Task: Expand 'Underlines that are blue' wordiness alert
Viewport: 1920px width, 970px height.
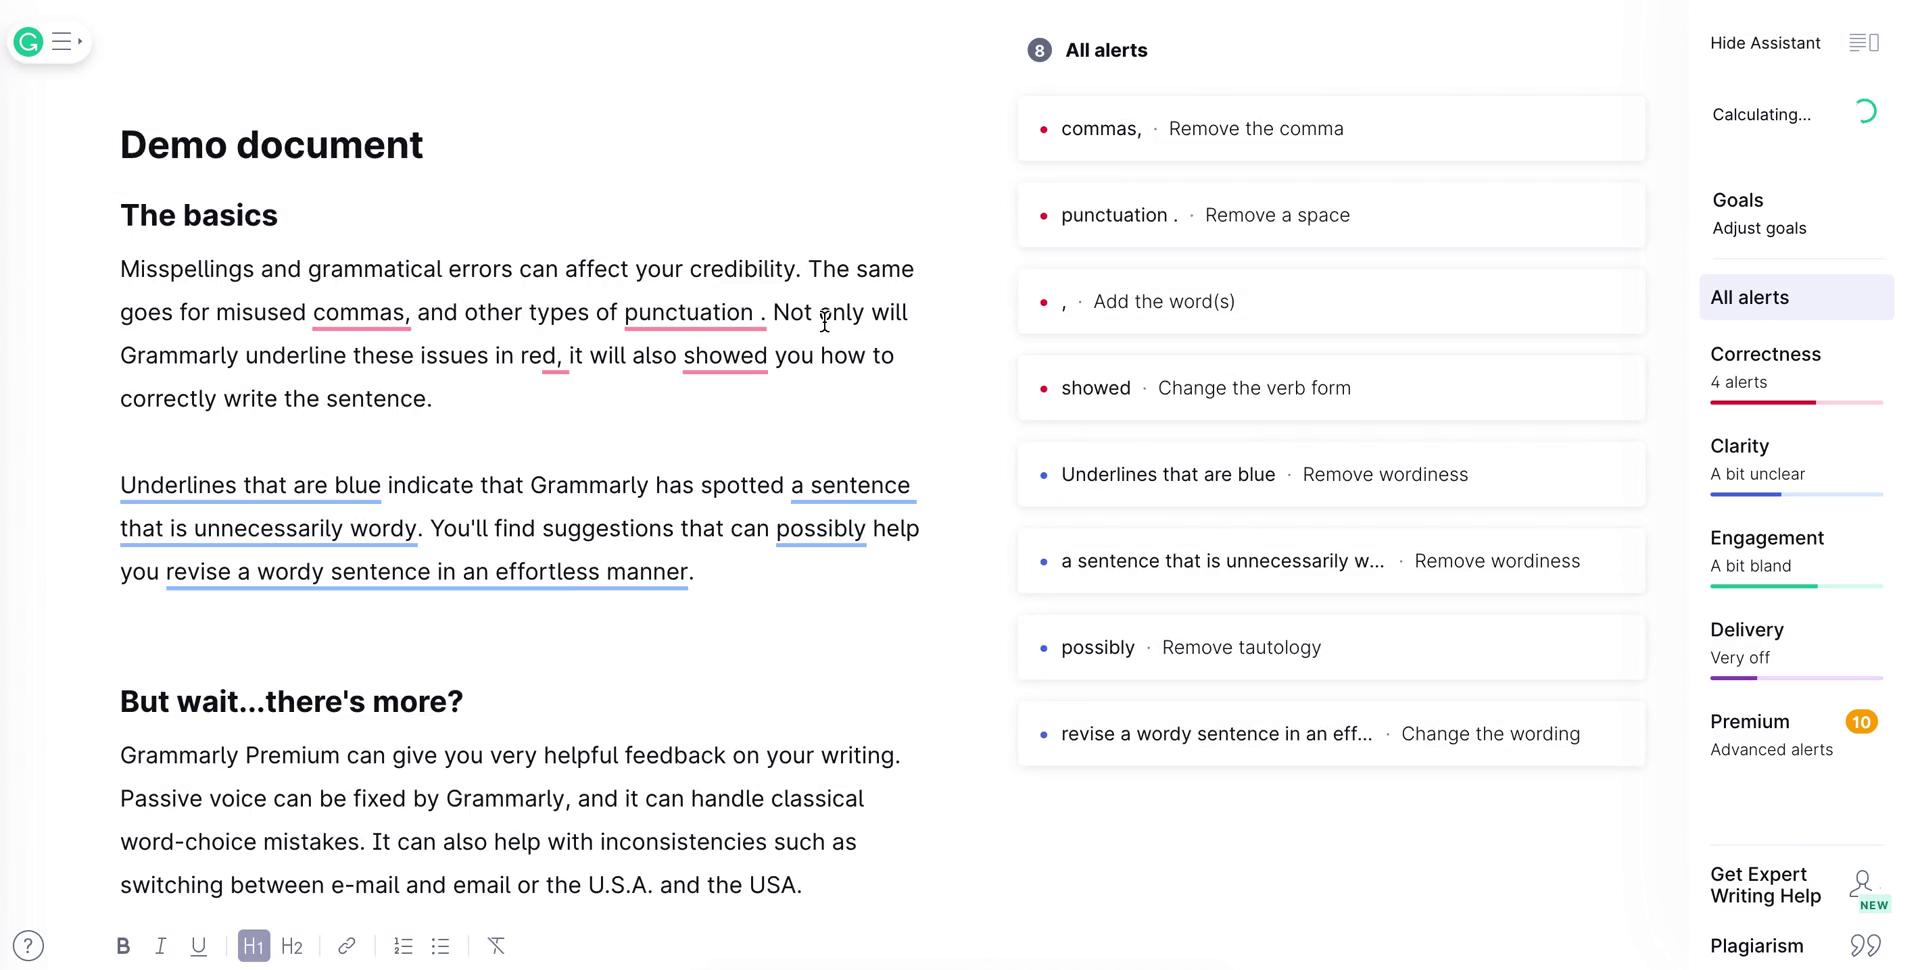Action: pyautogui.click(x=1331, y=475)
